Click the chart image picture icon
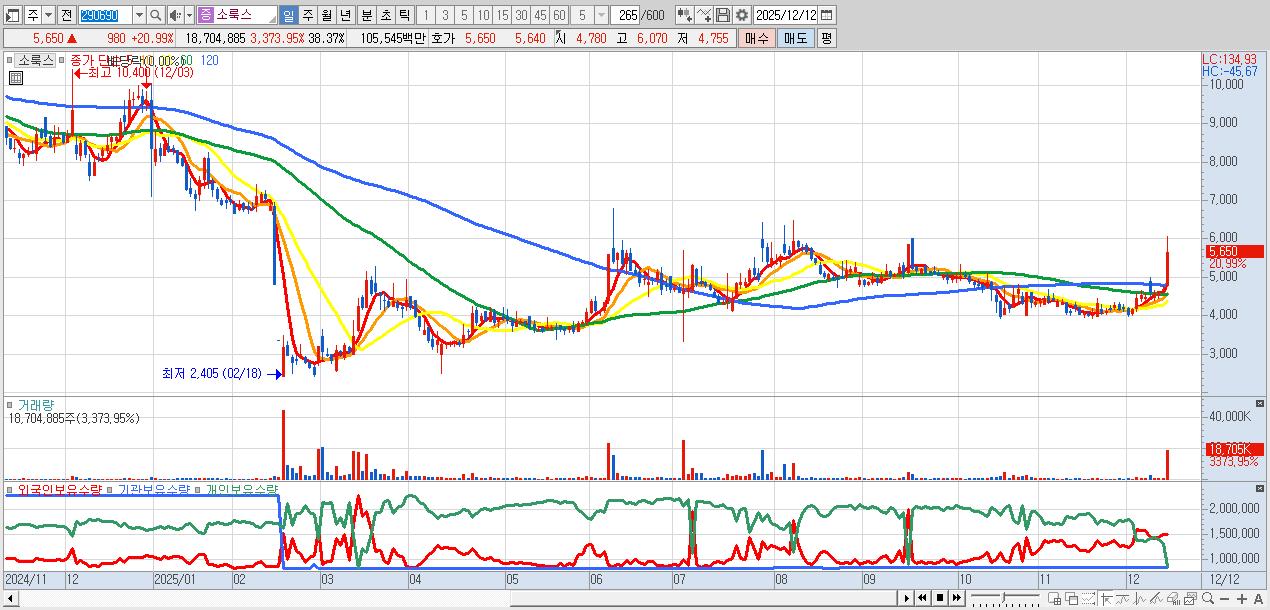Image resolution: width=1270 pixels, height=610 pixels. click(x=1190, y=598)
